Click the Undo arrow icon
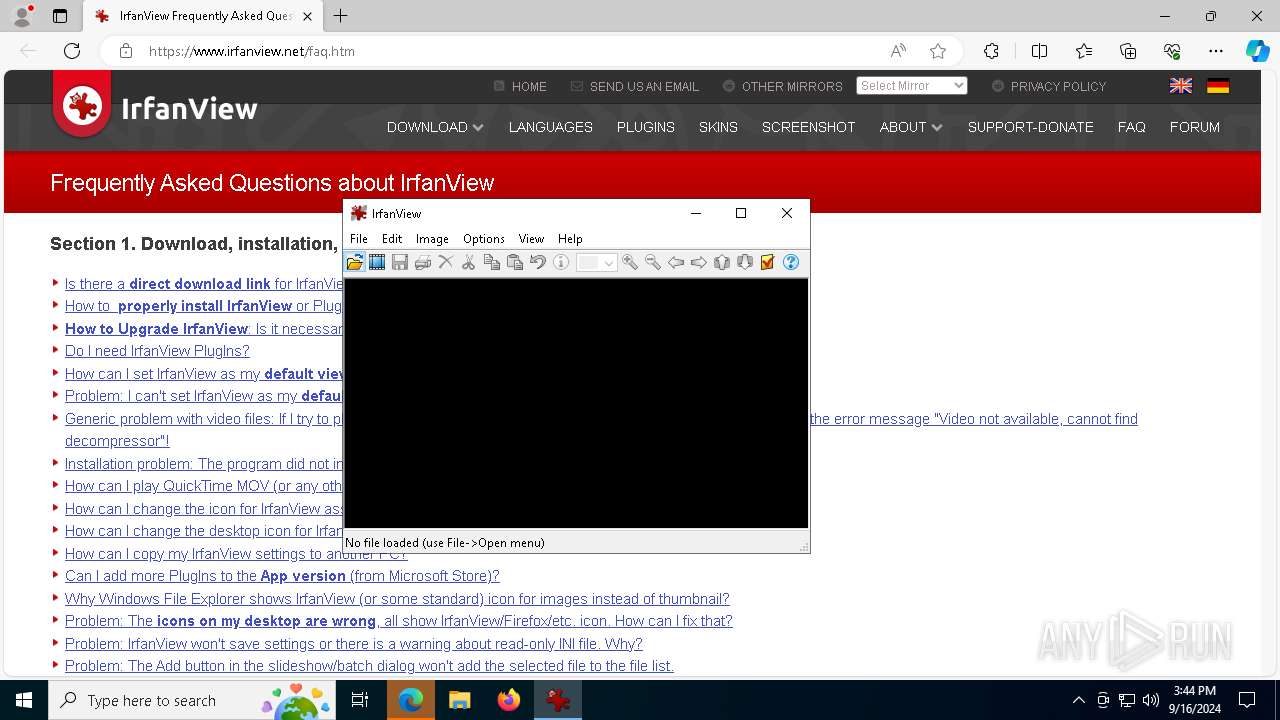 coord(538,262)
